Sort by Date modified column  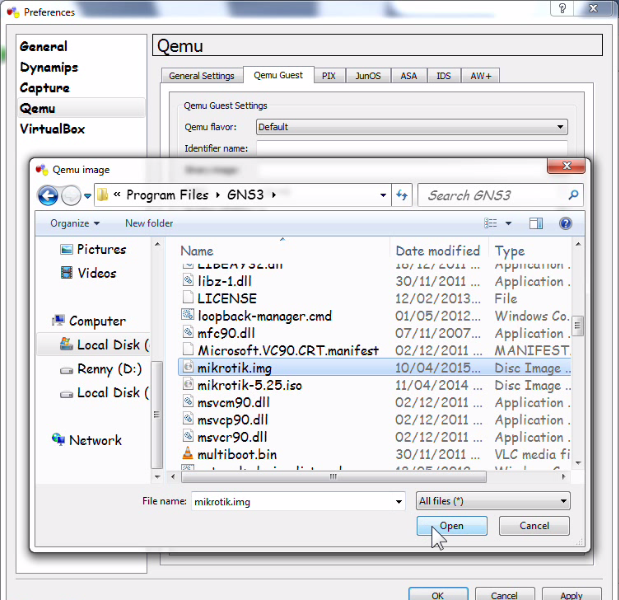coord(438,251)
